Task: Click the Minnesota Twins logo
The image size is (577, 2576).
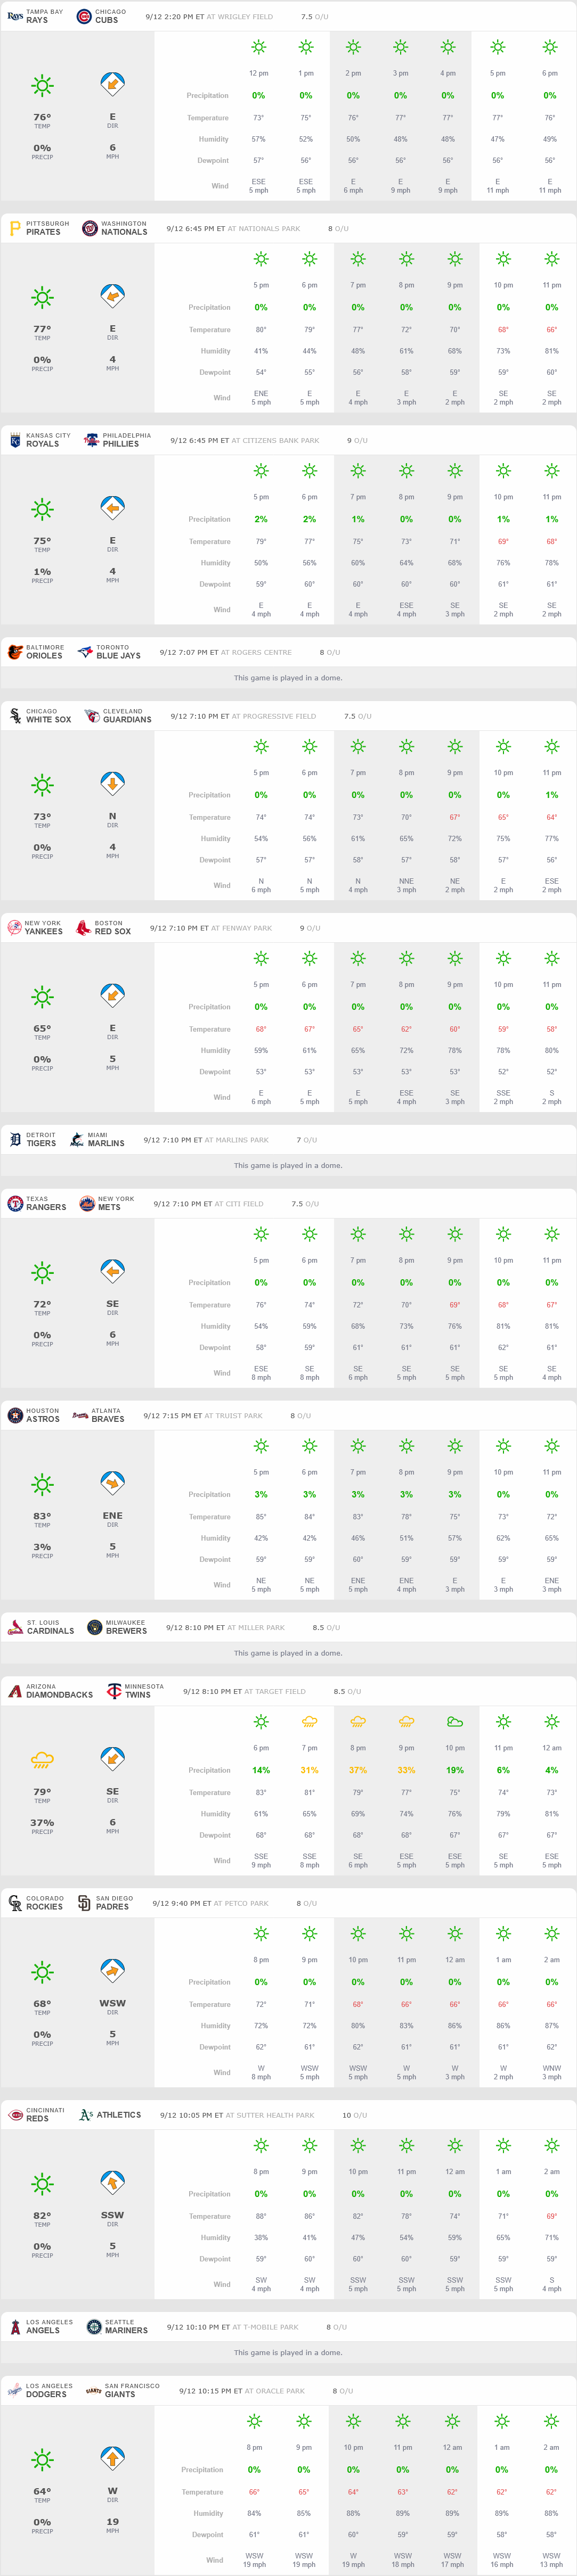Action: (x=113, y=1692)
